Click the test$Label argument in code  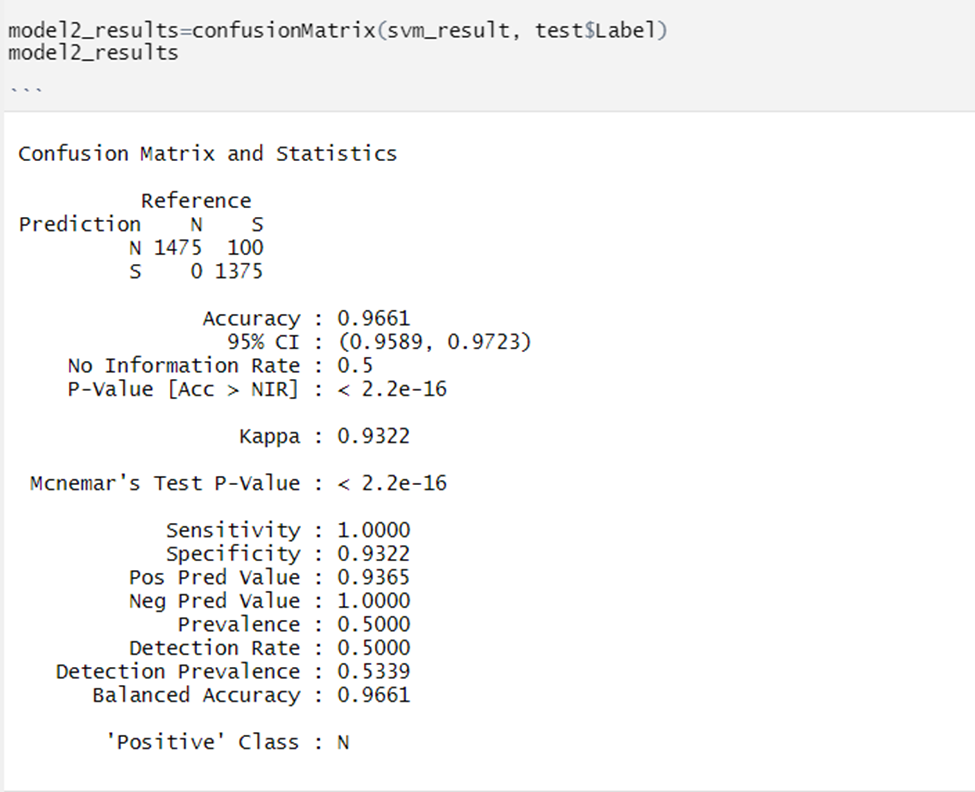(x=595, y=30)
